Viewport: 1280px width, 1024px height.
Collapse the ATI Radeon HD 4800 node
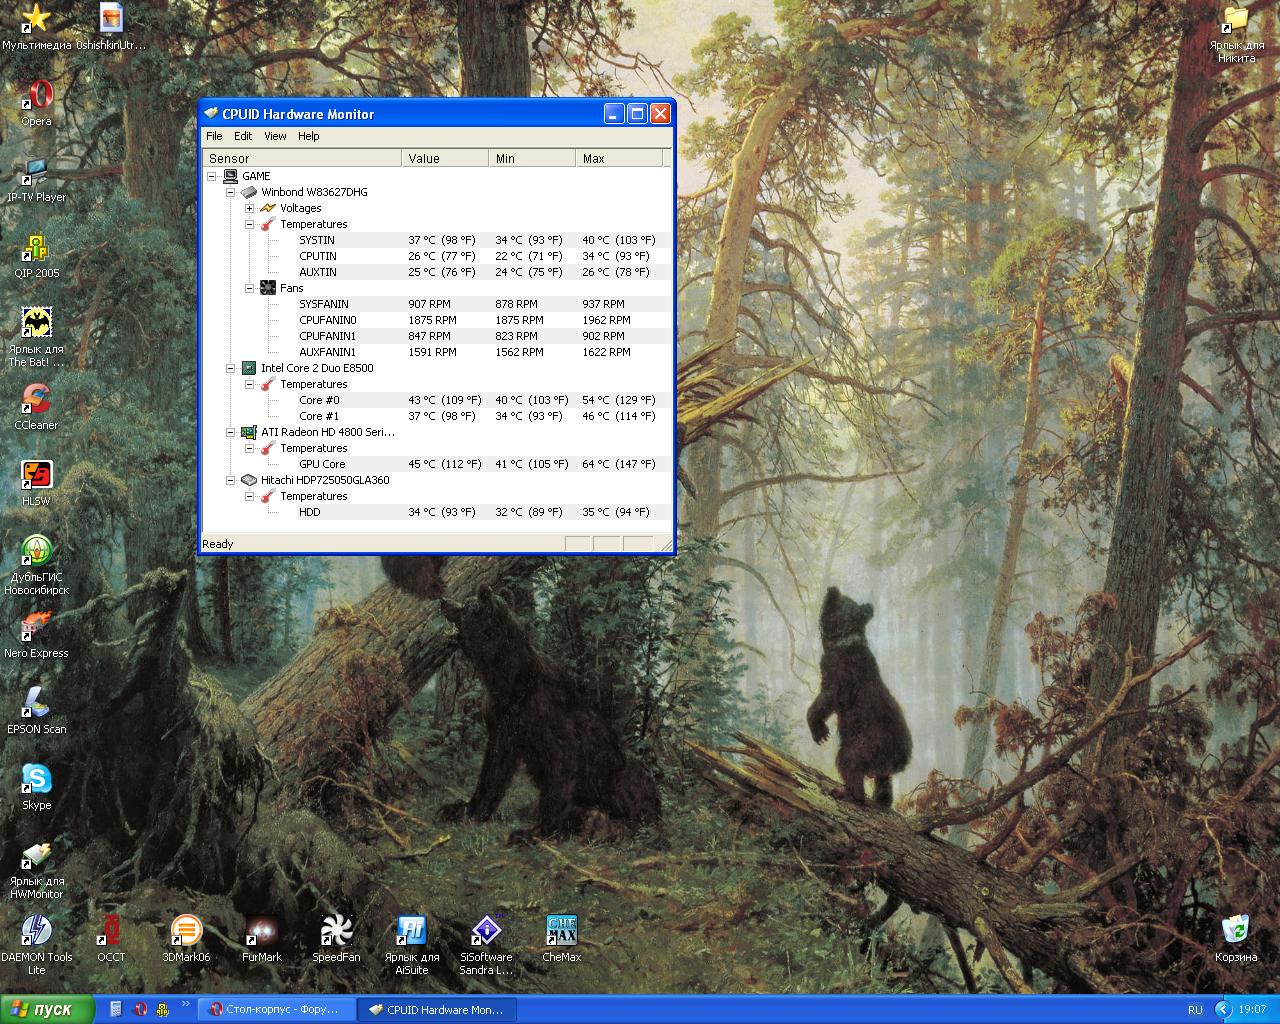pos(230,432)
